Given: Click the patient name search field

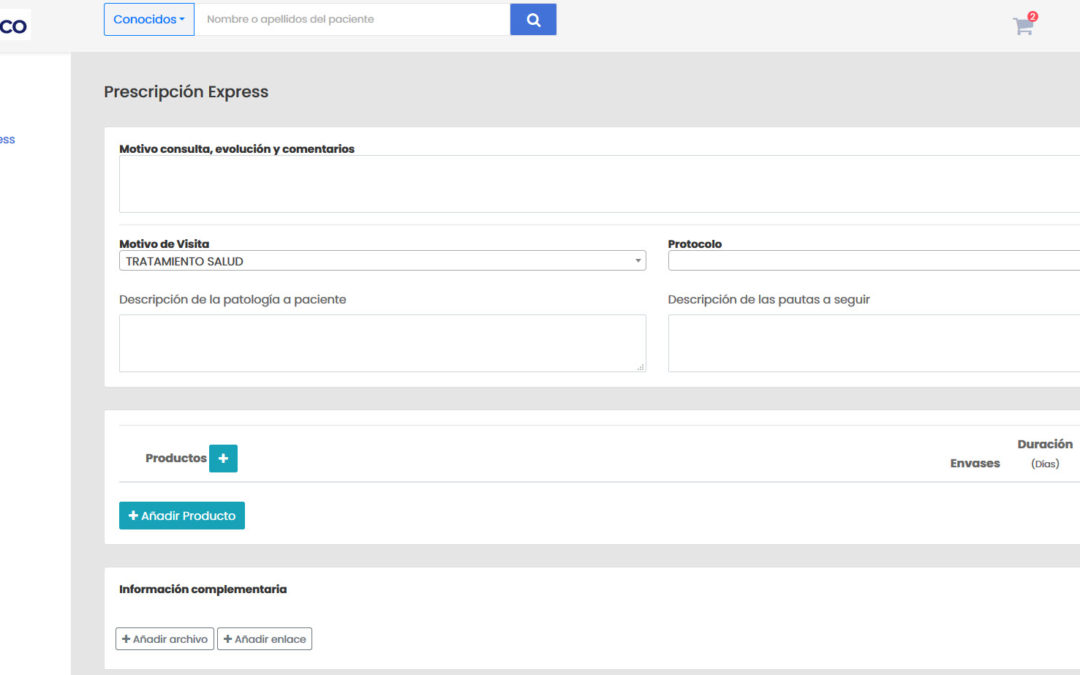Looking at the screenshot, I should point(352,19).
